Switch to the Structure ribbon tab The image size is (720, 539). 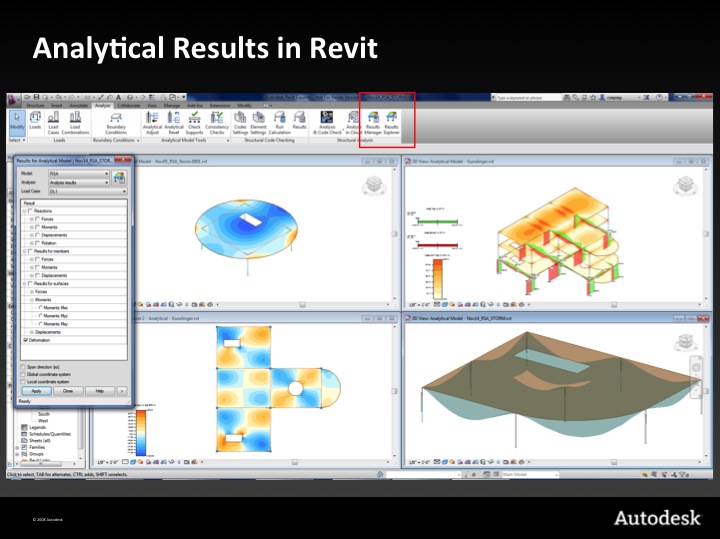(x=35, y=106)
